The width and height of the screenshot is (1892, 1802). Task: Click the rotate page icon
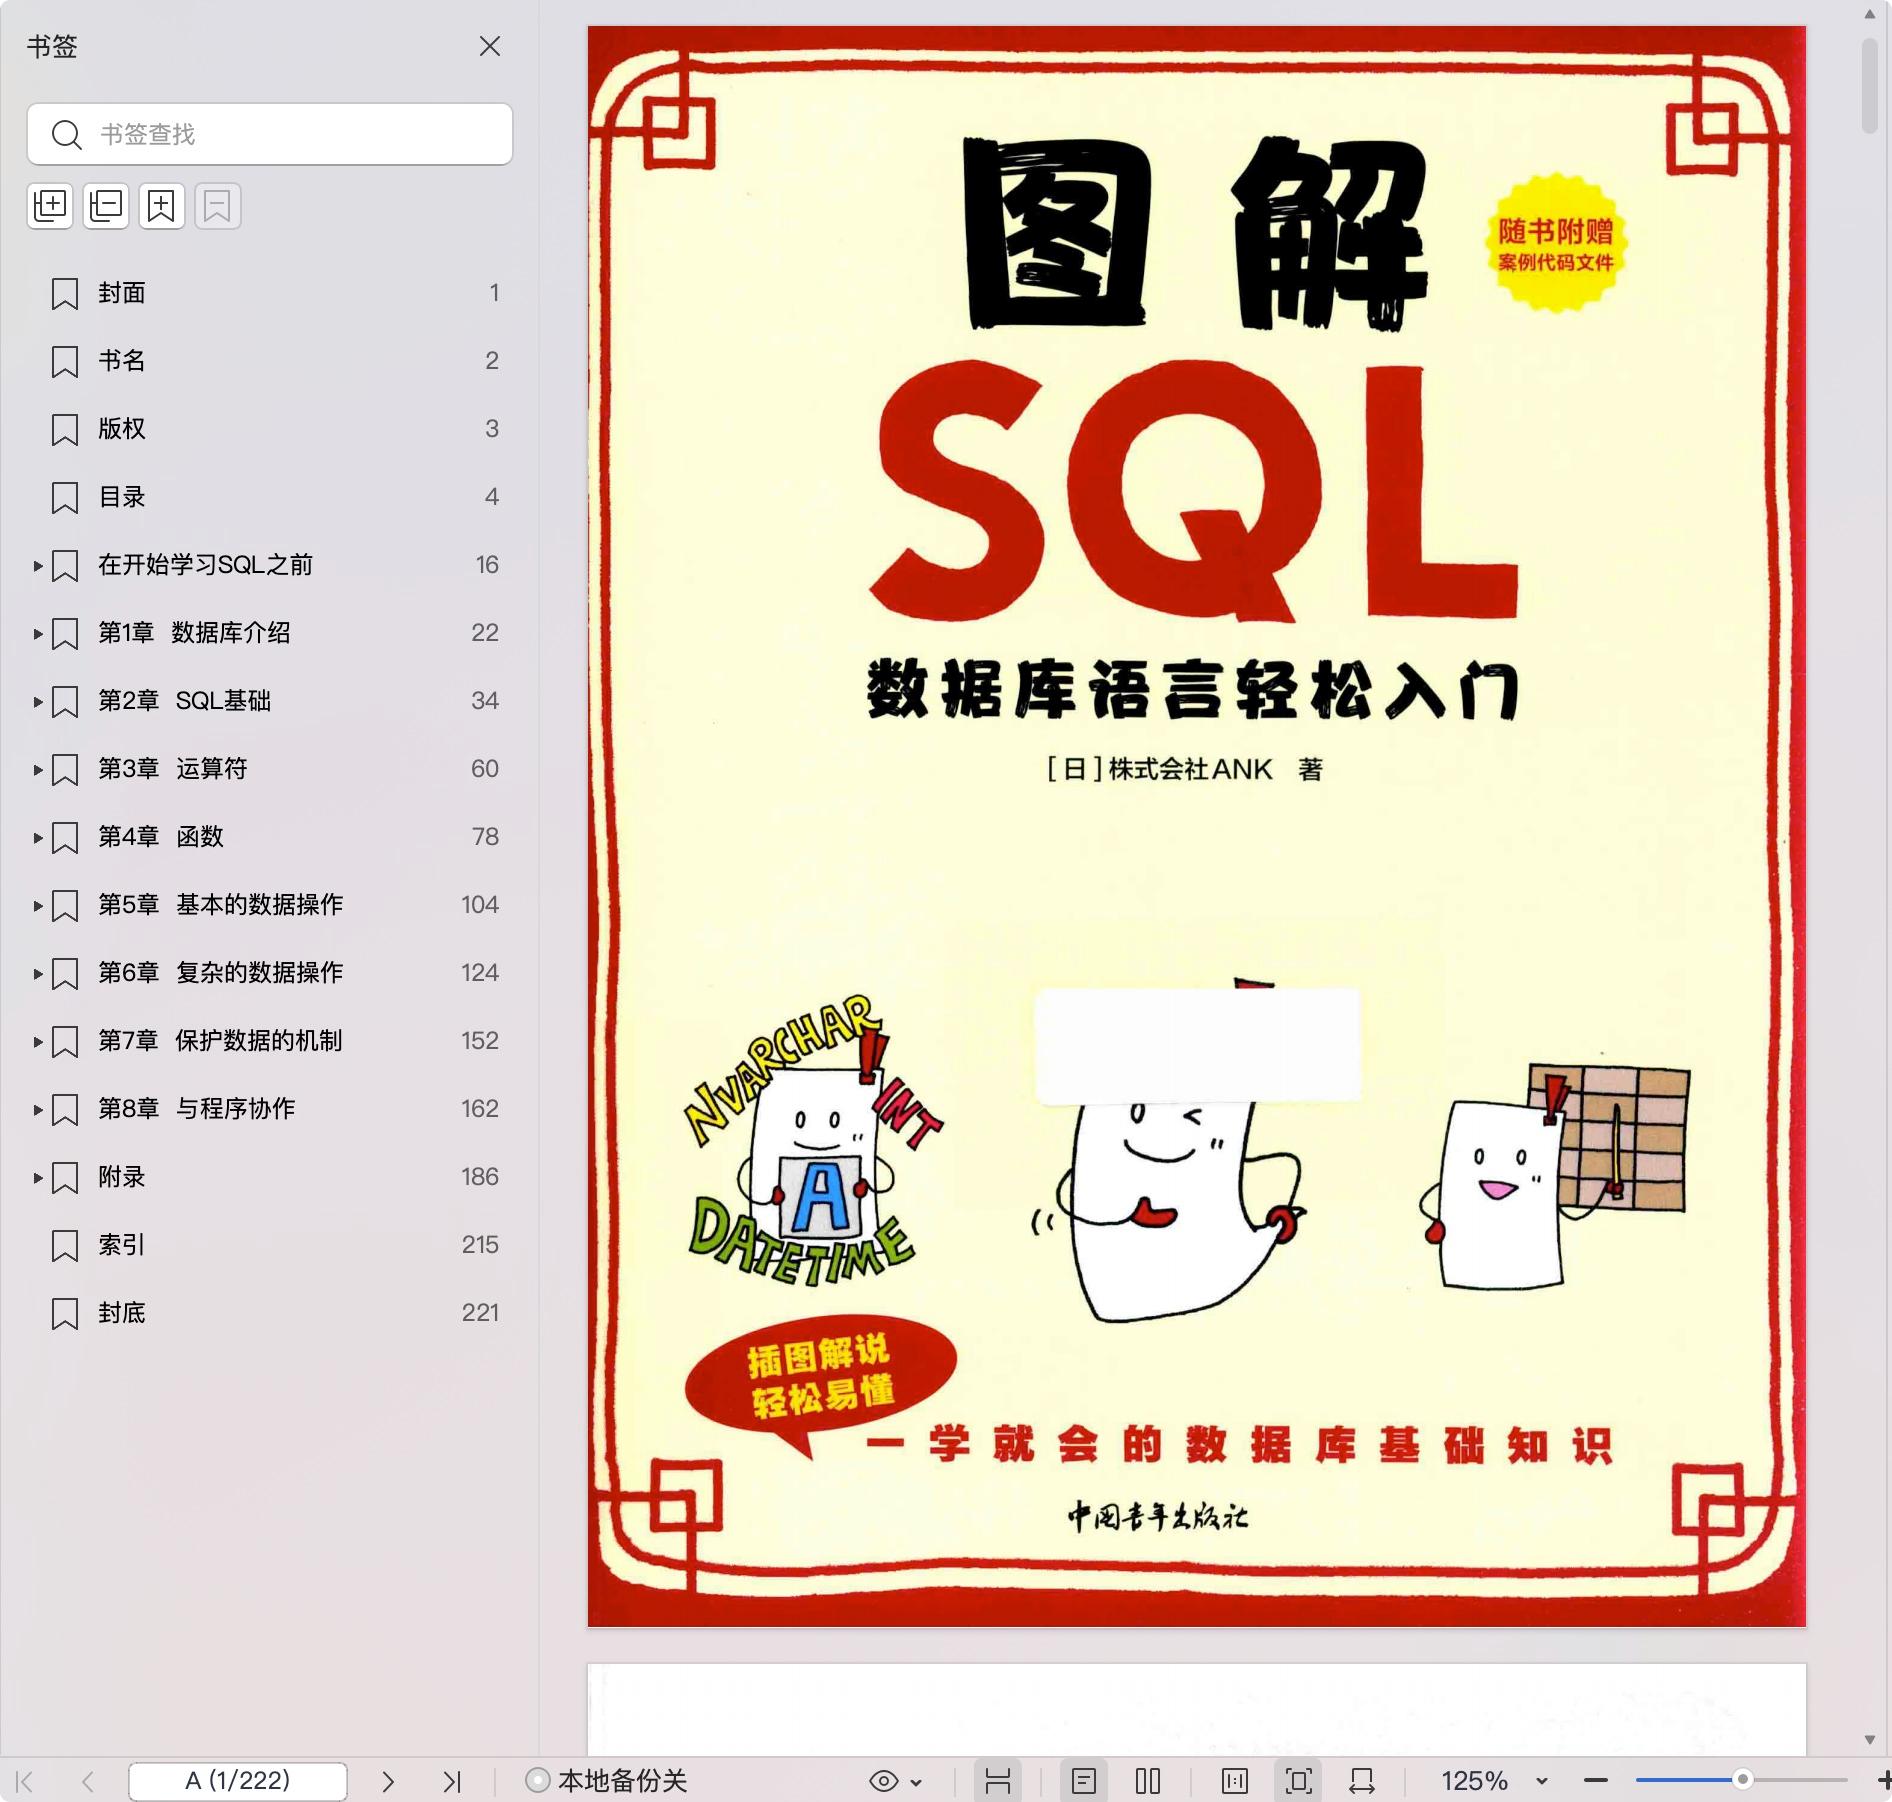[x=1361, y=1781]
